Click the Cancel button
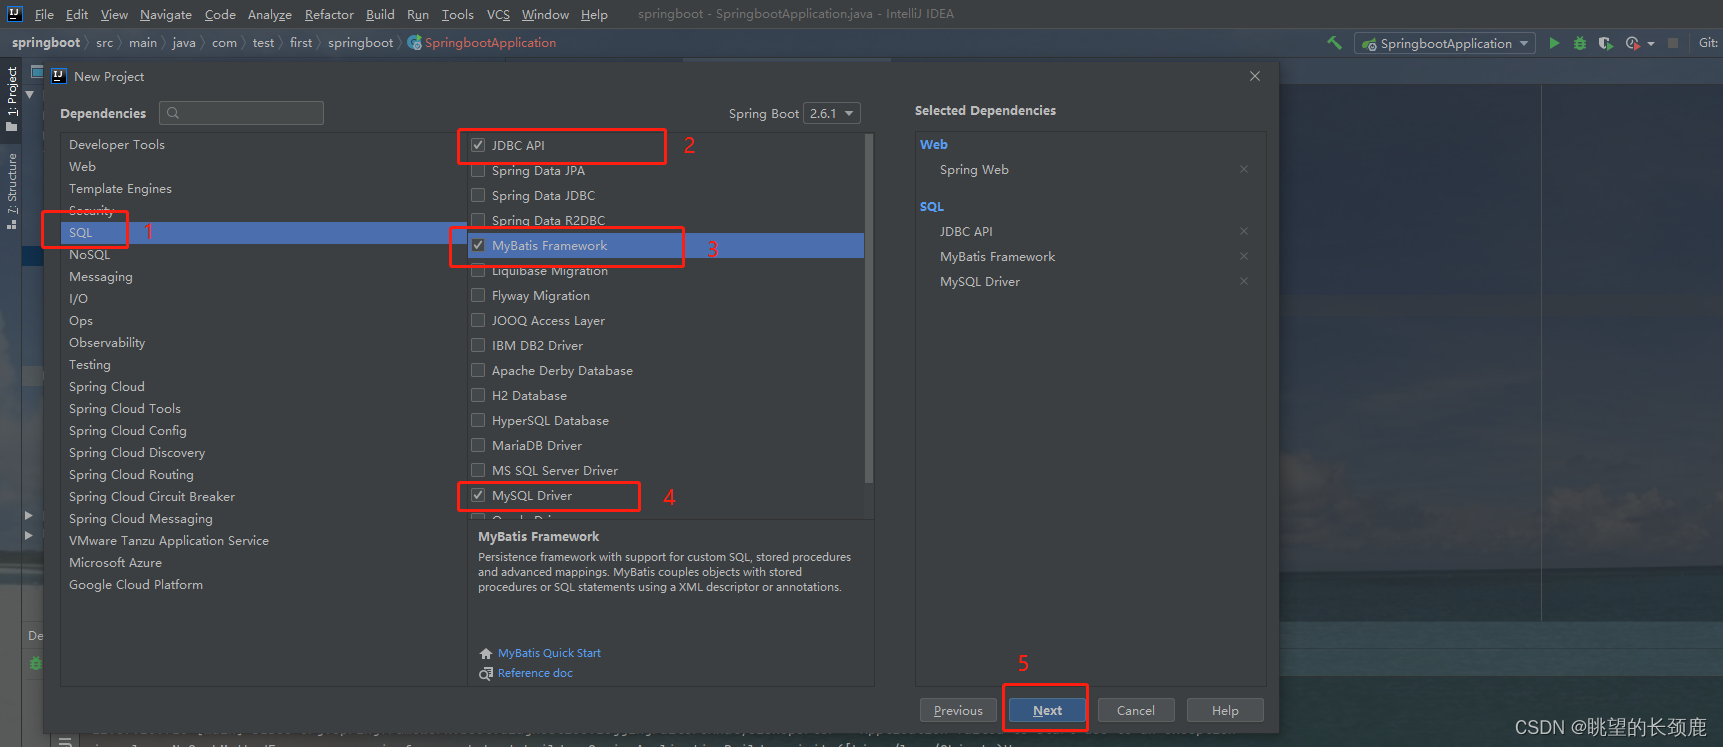Screen dimensions: 1723x747 pyautogui.click(x=1136, y=710)
